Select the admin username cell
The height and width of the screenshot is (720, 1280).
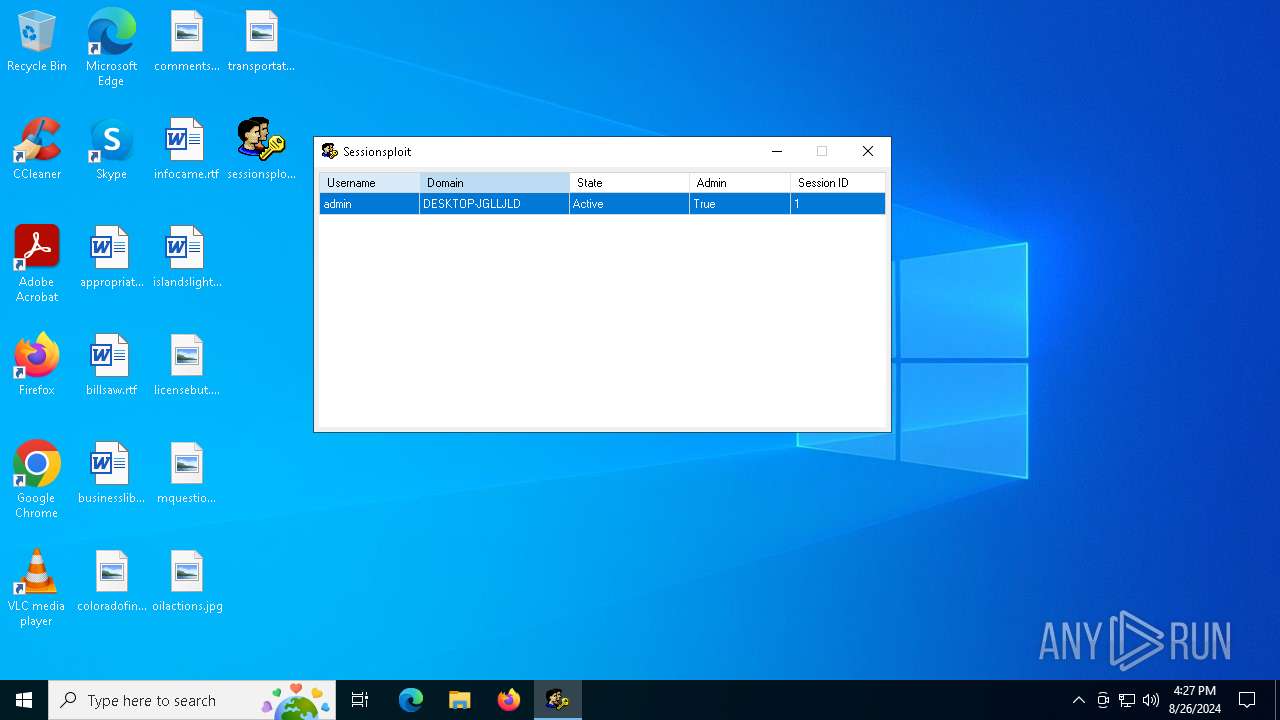click(370, 204)
